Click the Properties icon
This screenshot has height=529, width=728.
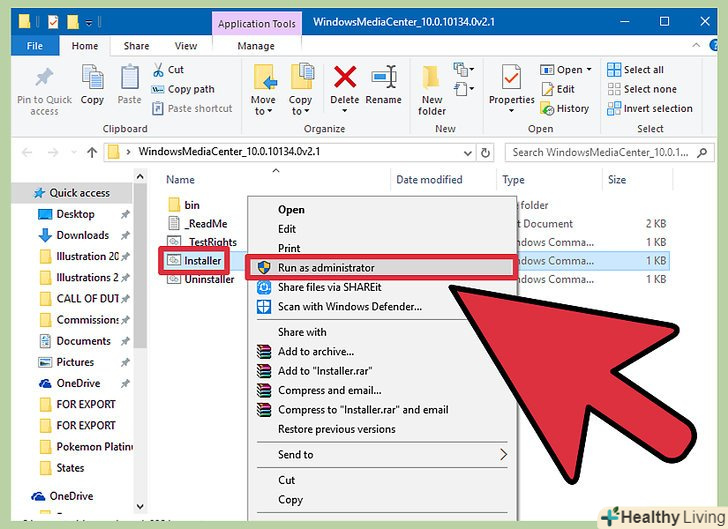coord(511,77)
